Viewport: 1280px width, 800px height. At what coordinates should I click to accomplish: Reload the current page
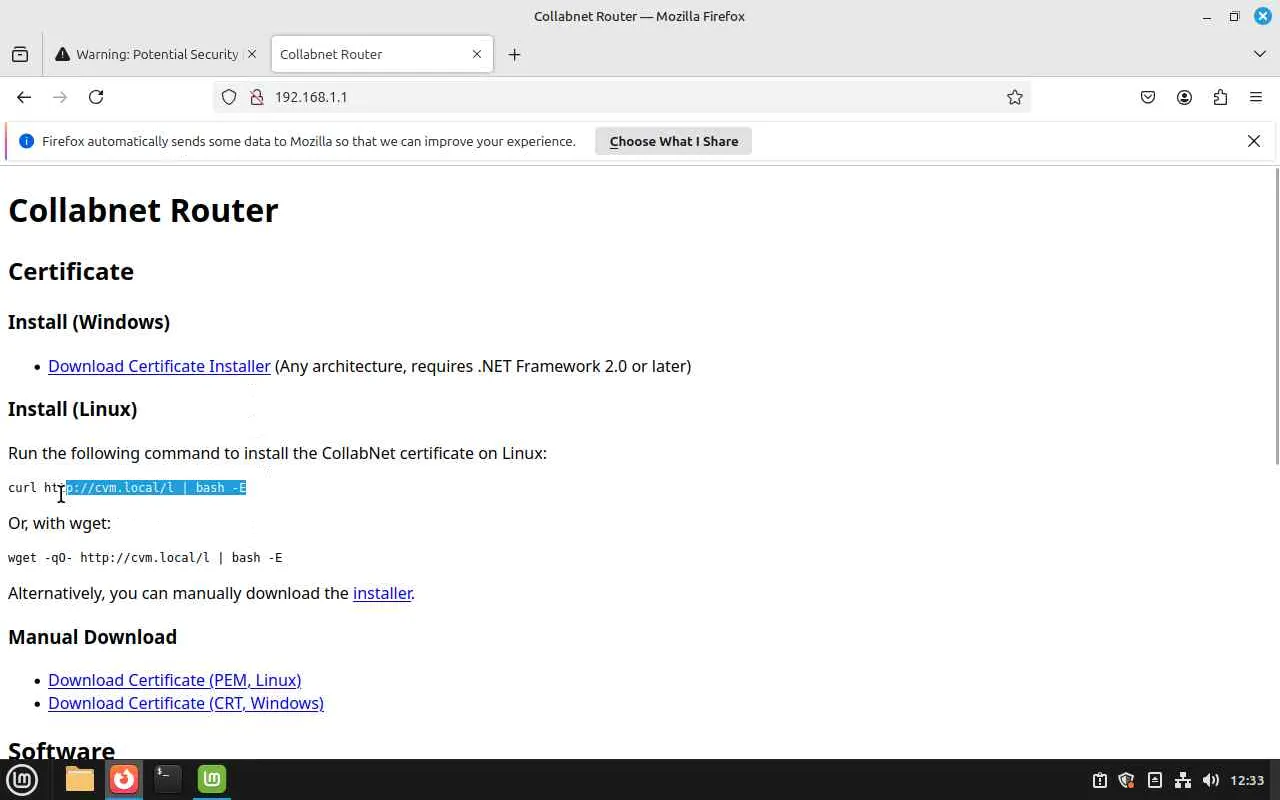[96, 97]
